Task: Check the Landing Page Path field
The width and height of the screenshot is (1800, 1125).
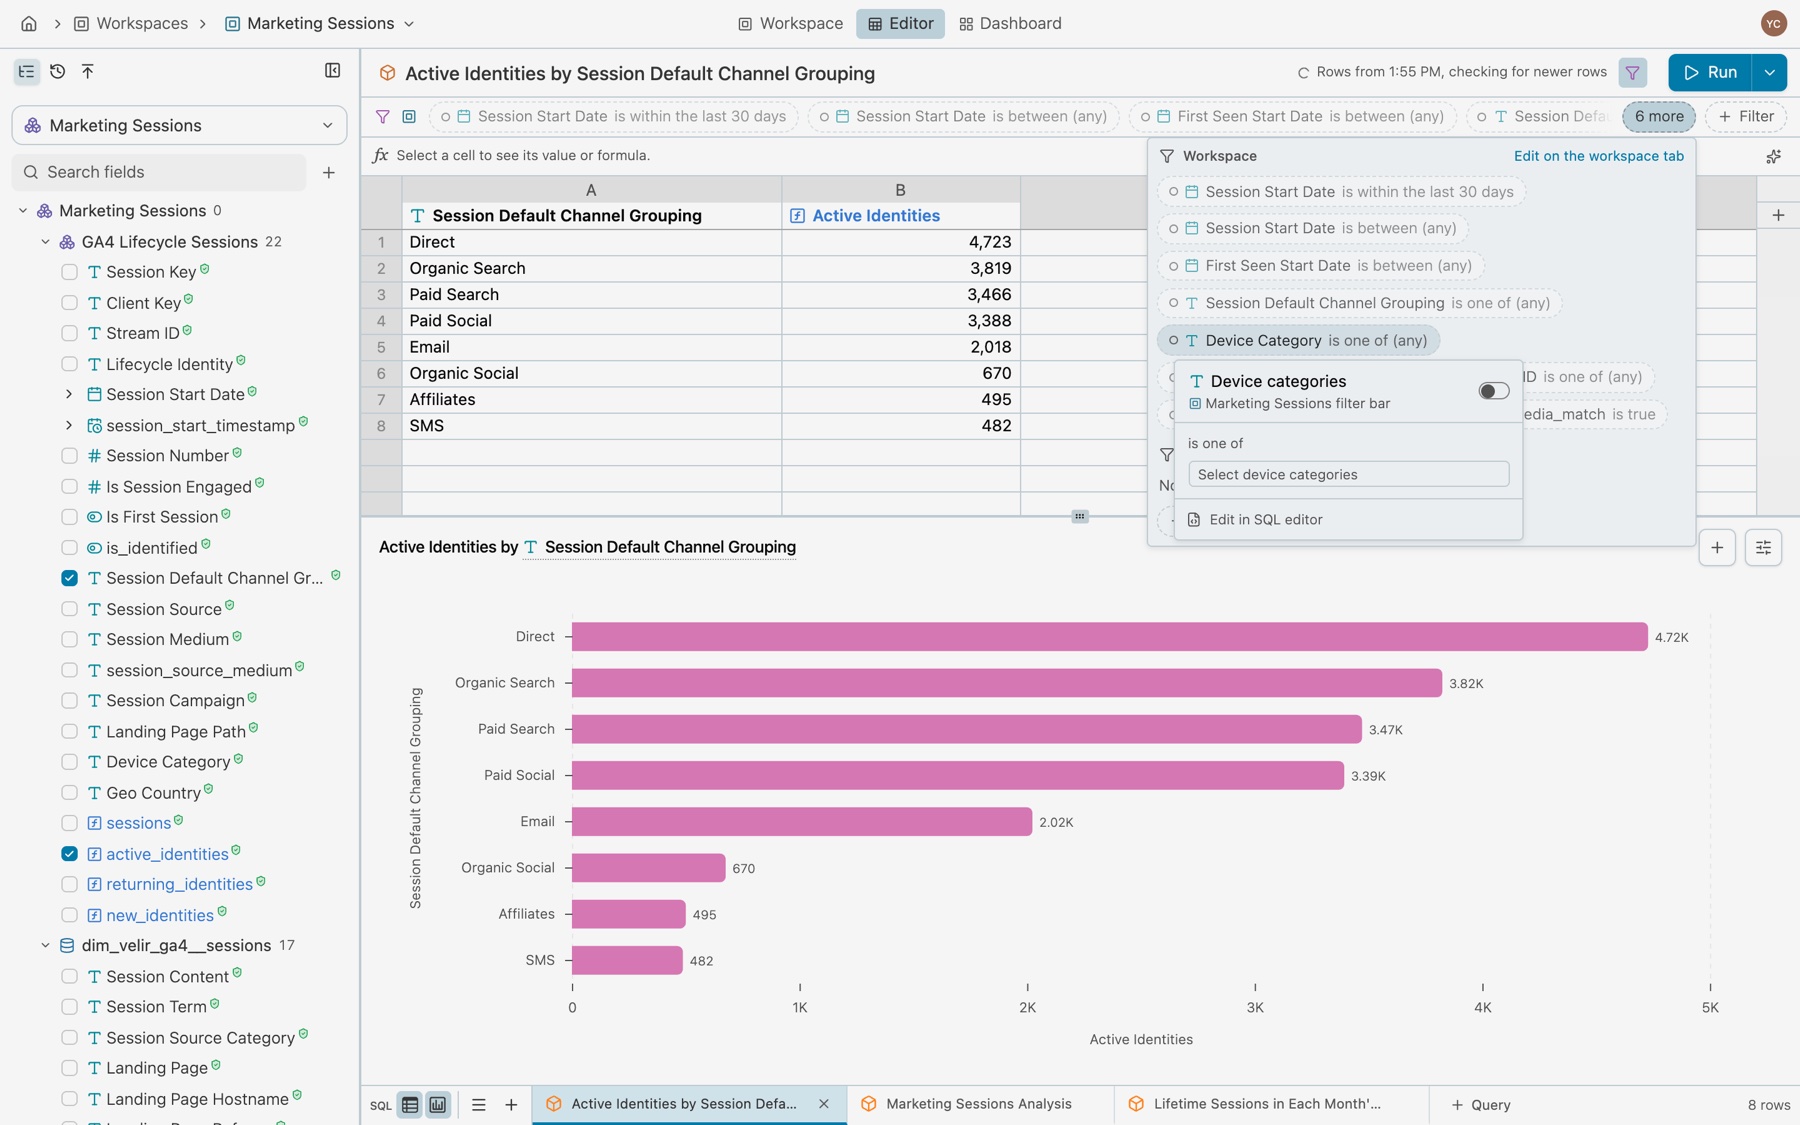Action: [x=69, y=732]
